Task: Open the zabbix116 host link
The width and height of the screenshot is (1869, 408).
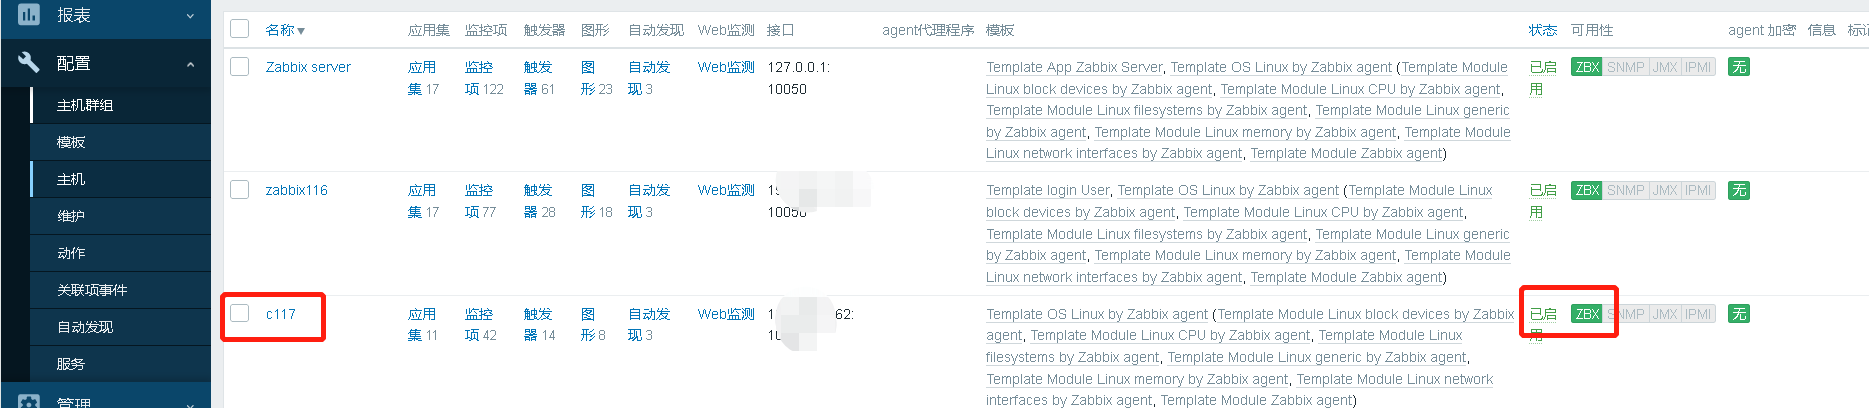Action: coord(296,190)
